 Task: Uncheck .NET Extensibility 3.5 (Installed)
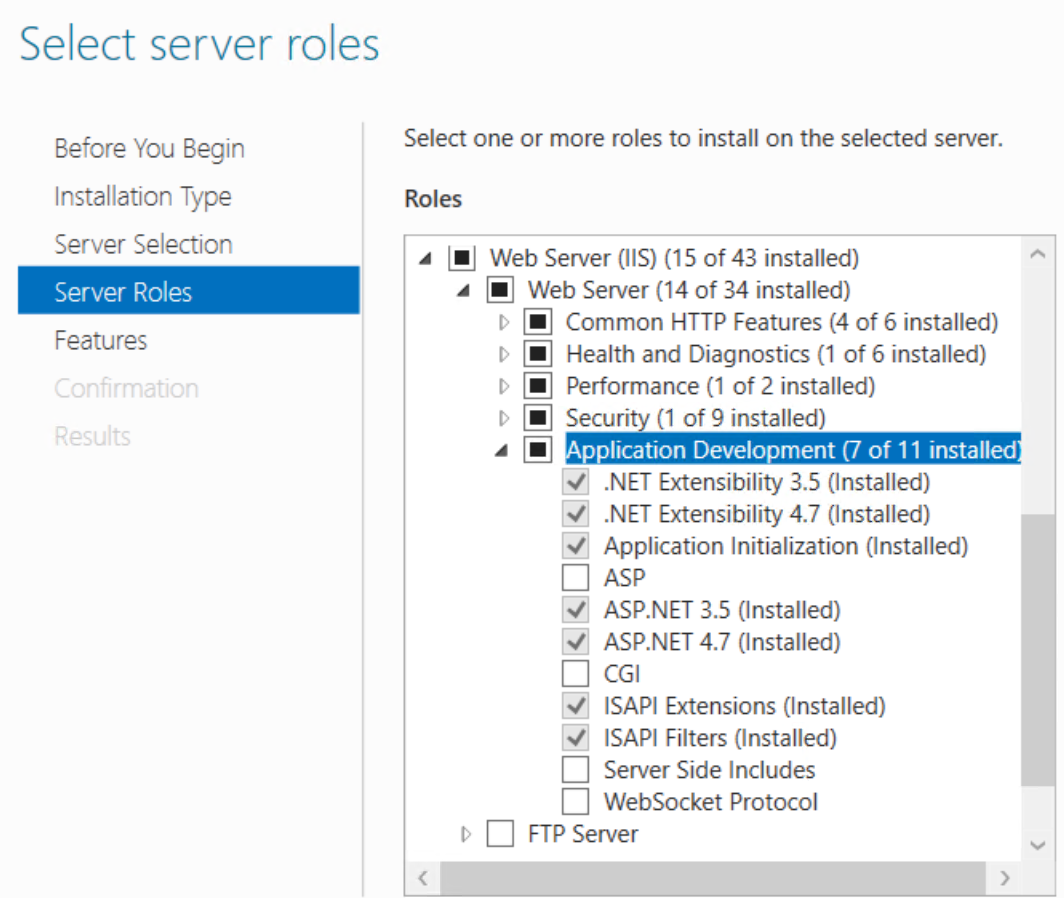click(575, 481)
